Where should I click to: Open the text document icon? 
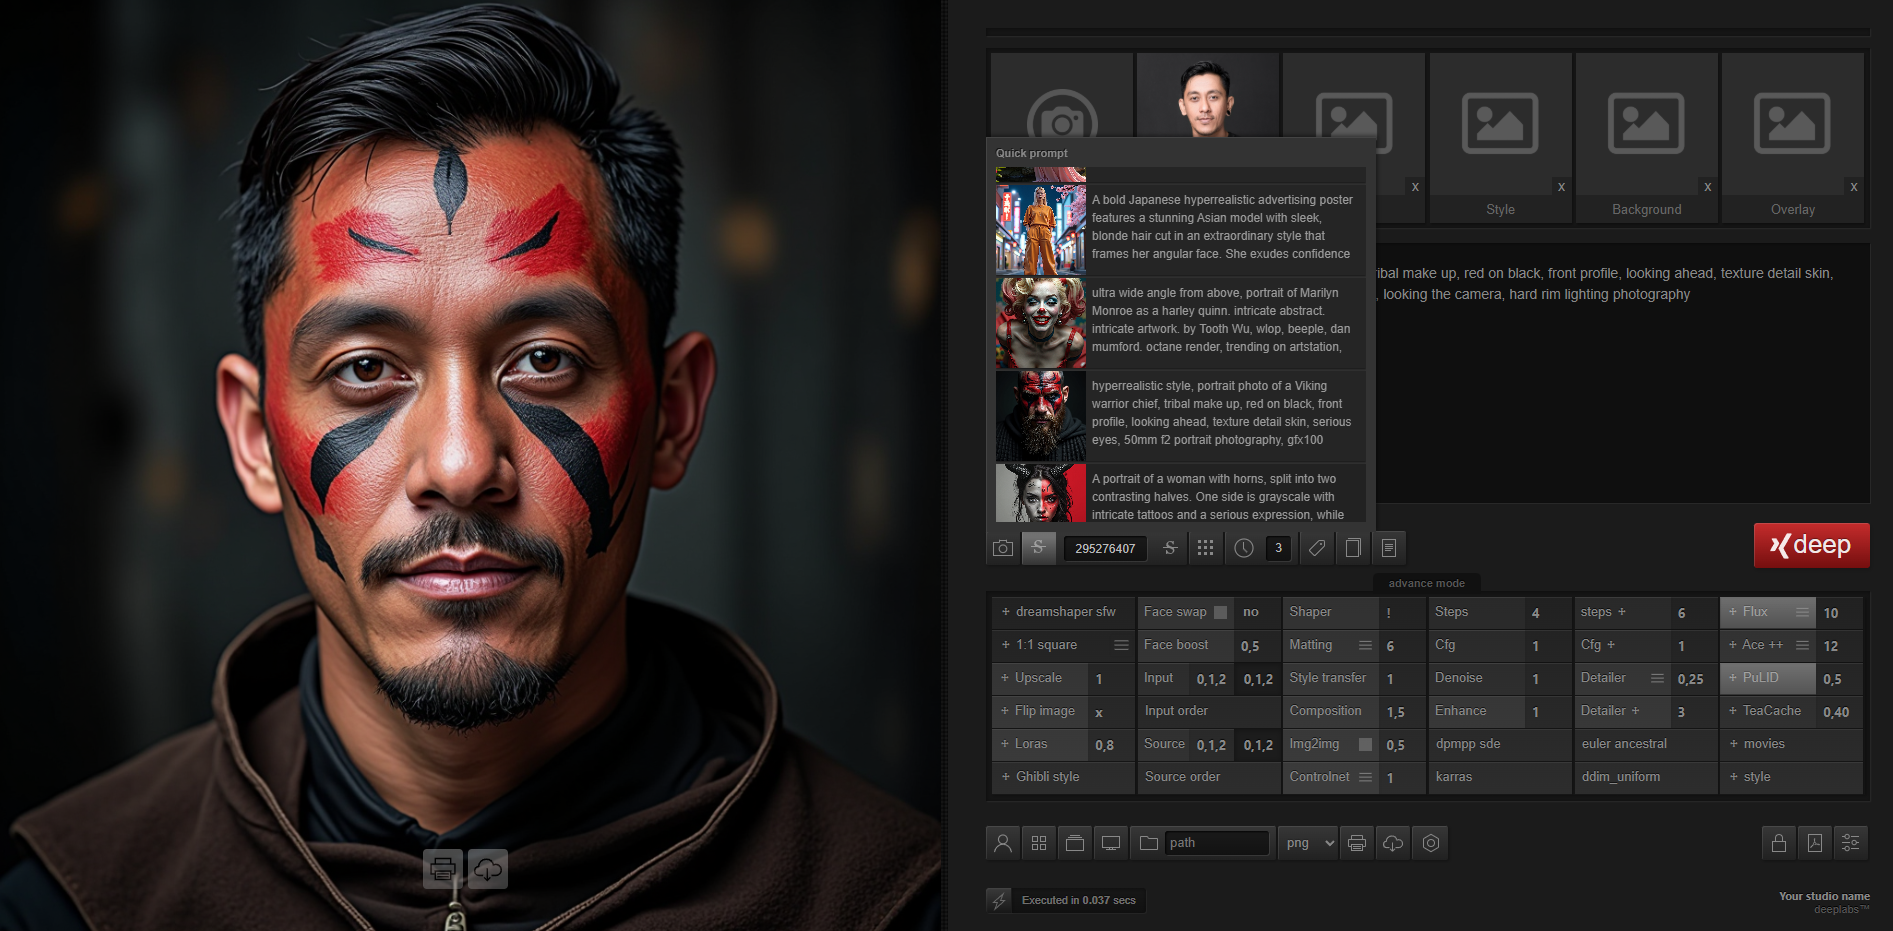(1389, 548)
